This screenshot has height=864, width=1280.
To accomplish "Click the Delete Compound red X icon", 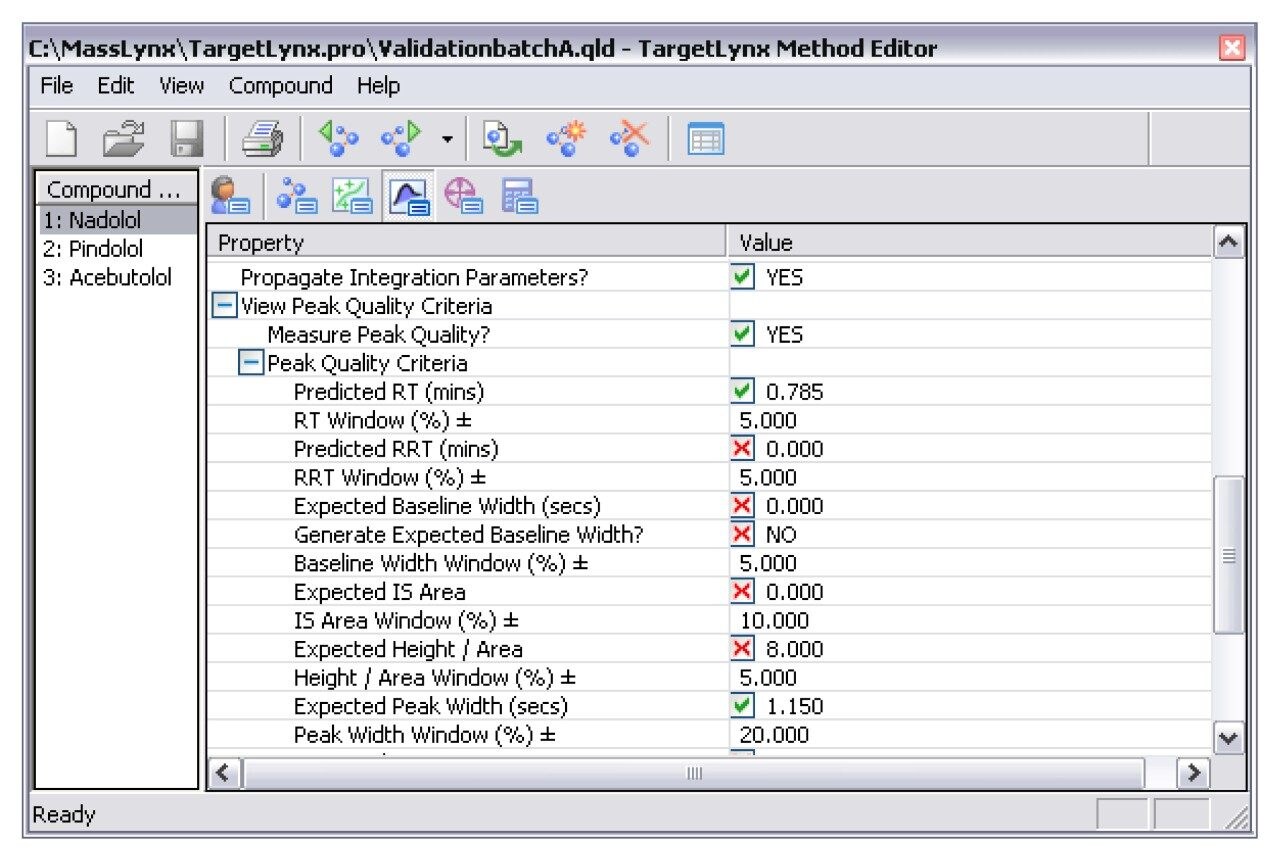I will click(x=627, y=137).
